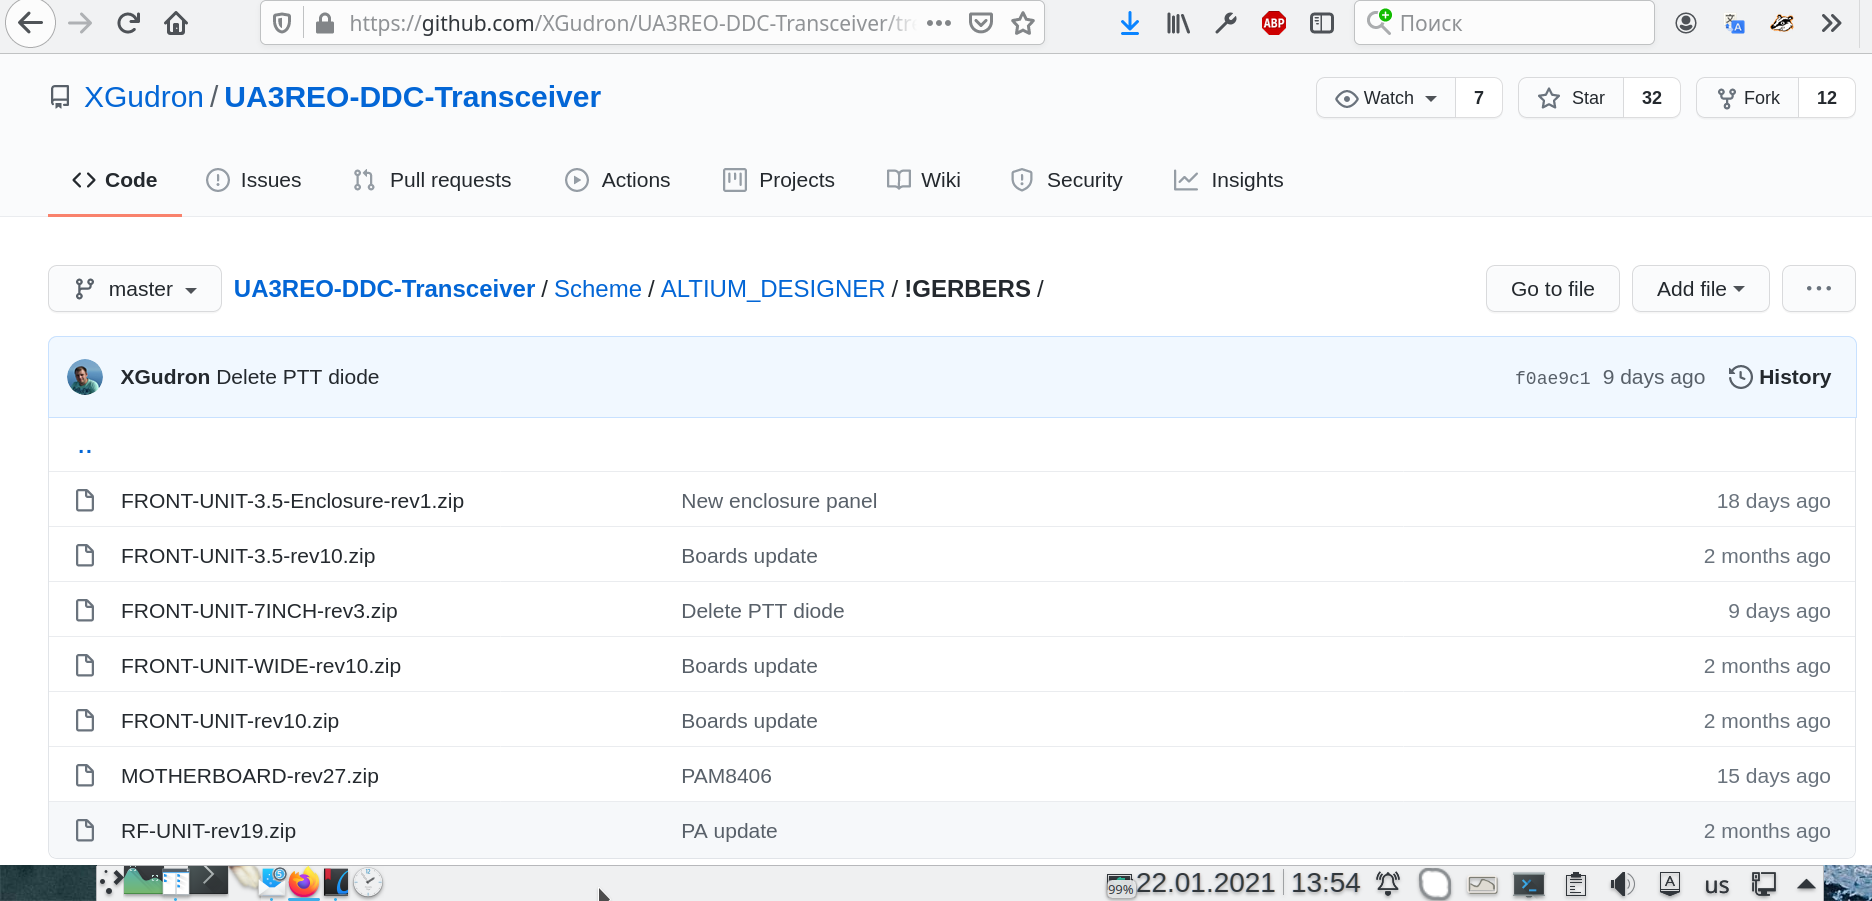Click the Adblock Plus ABP icon
Viewport: 1872px width, 901px height.
(1273, 23)
